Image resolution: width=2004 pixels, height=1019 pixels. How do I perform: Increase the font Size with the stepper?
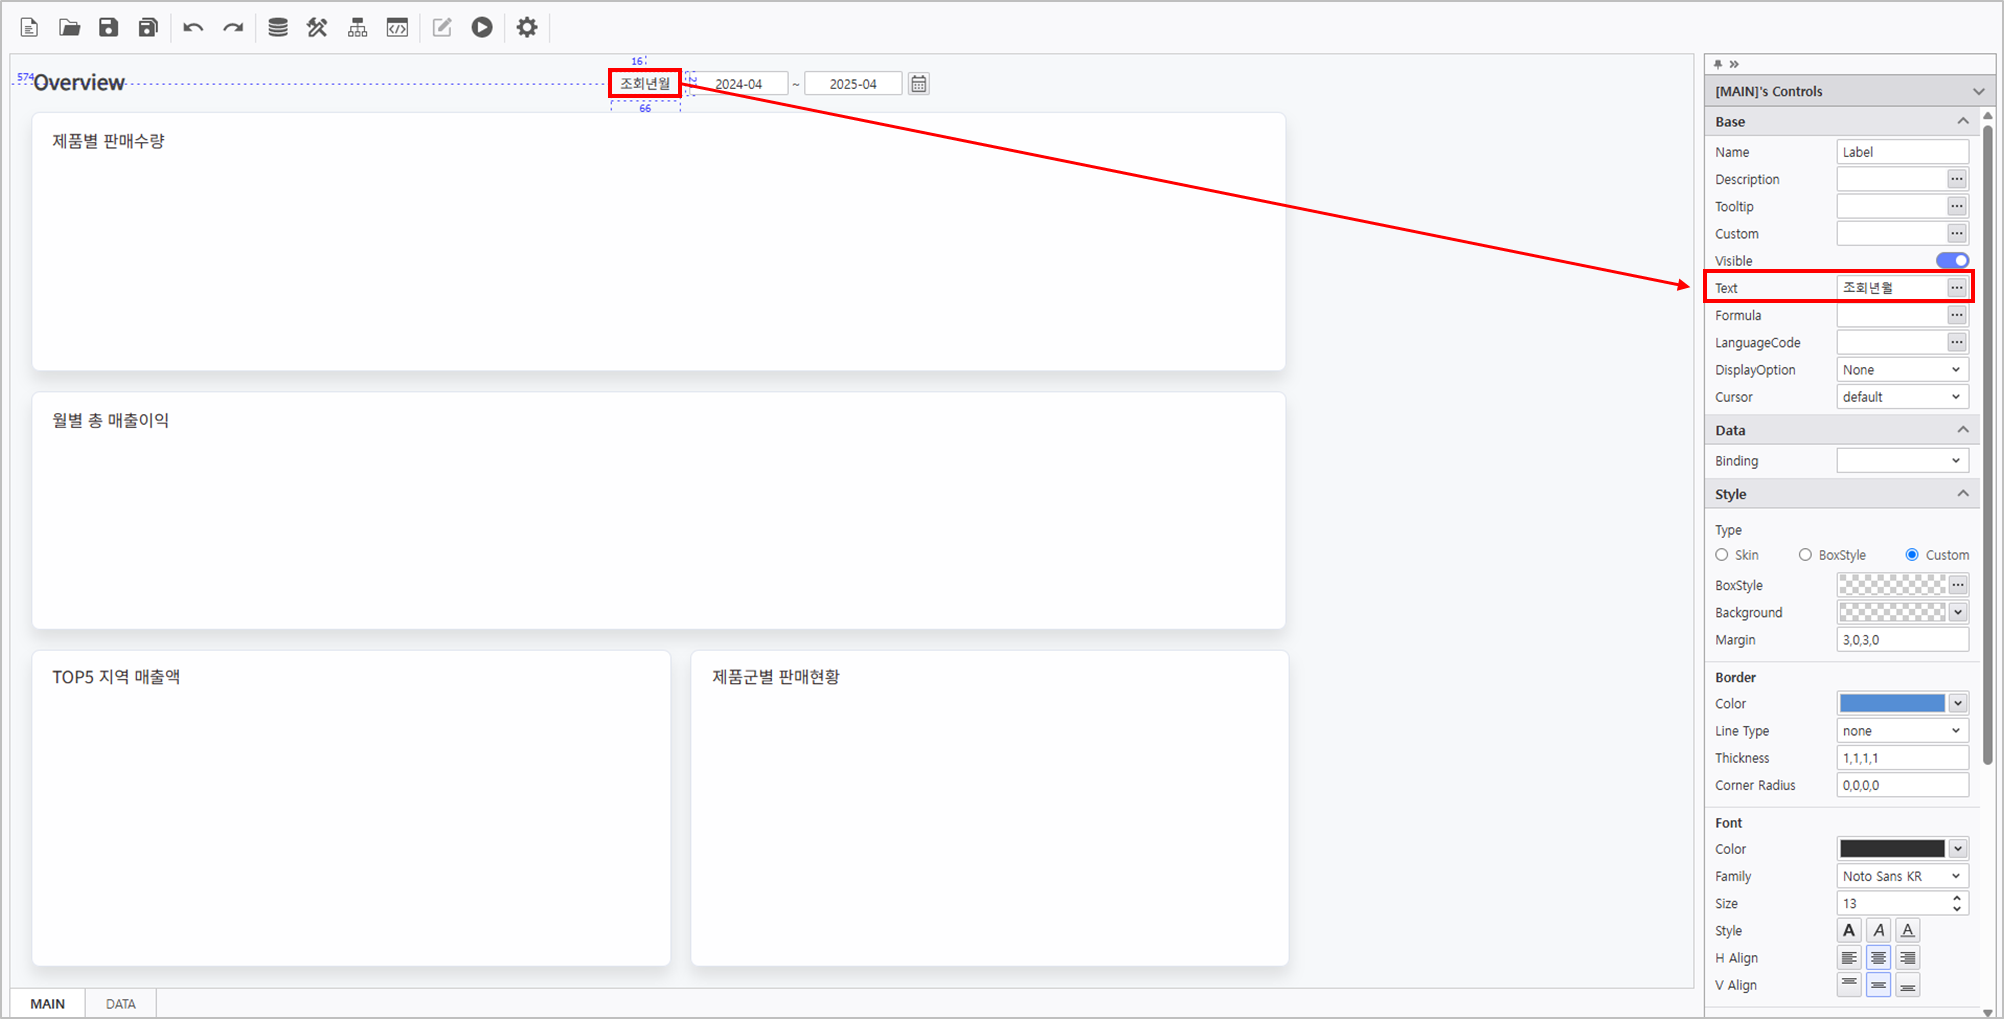coord(1957,898)
